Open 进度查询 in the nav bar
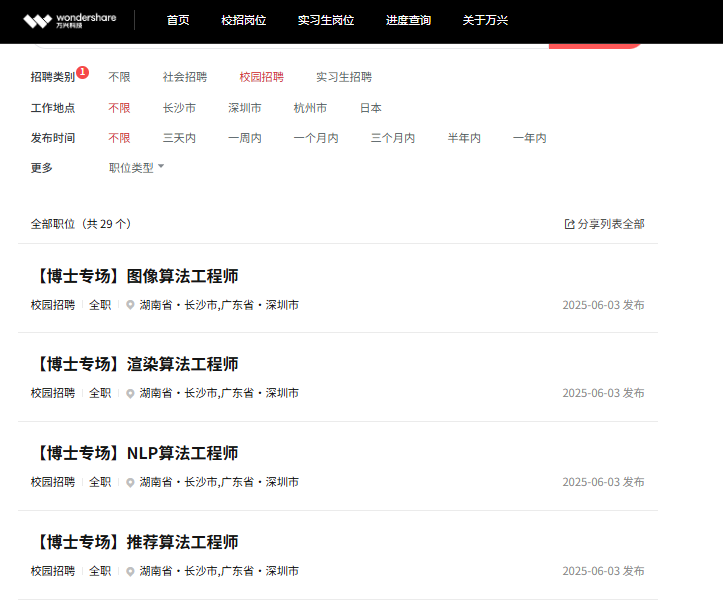 409,20
